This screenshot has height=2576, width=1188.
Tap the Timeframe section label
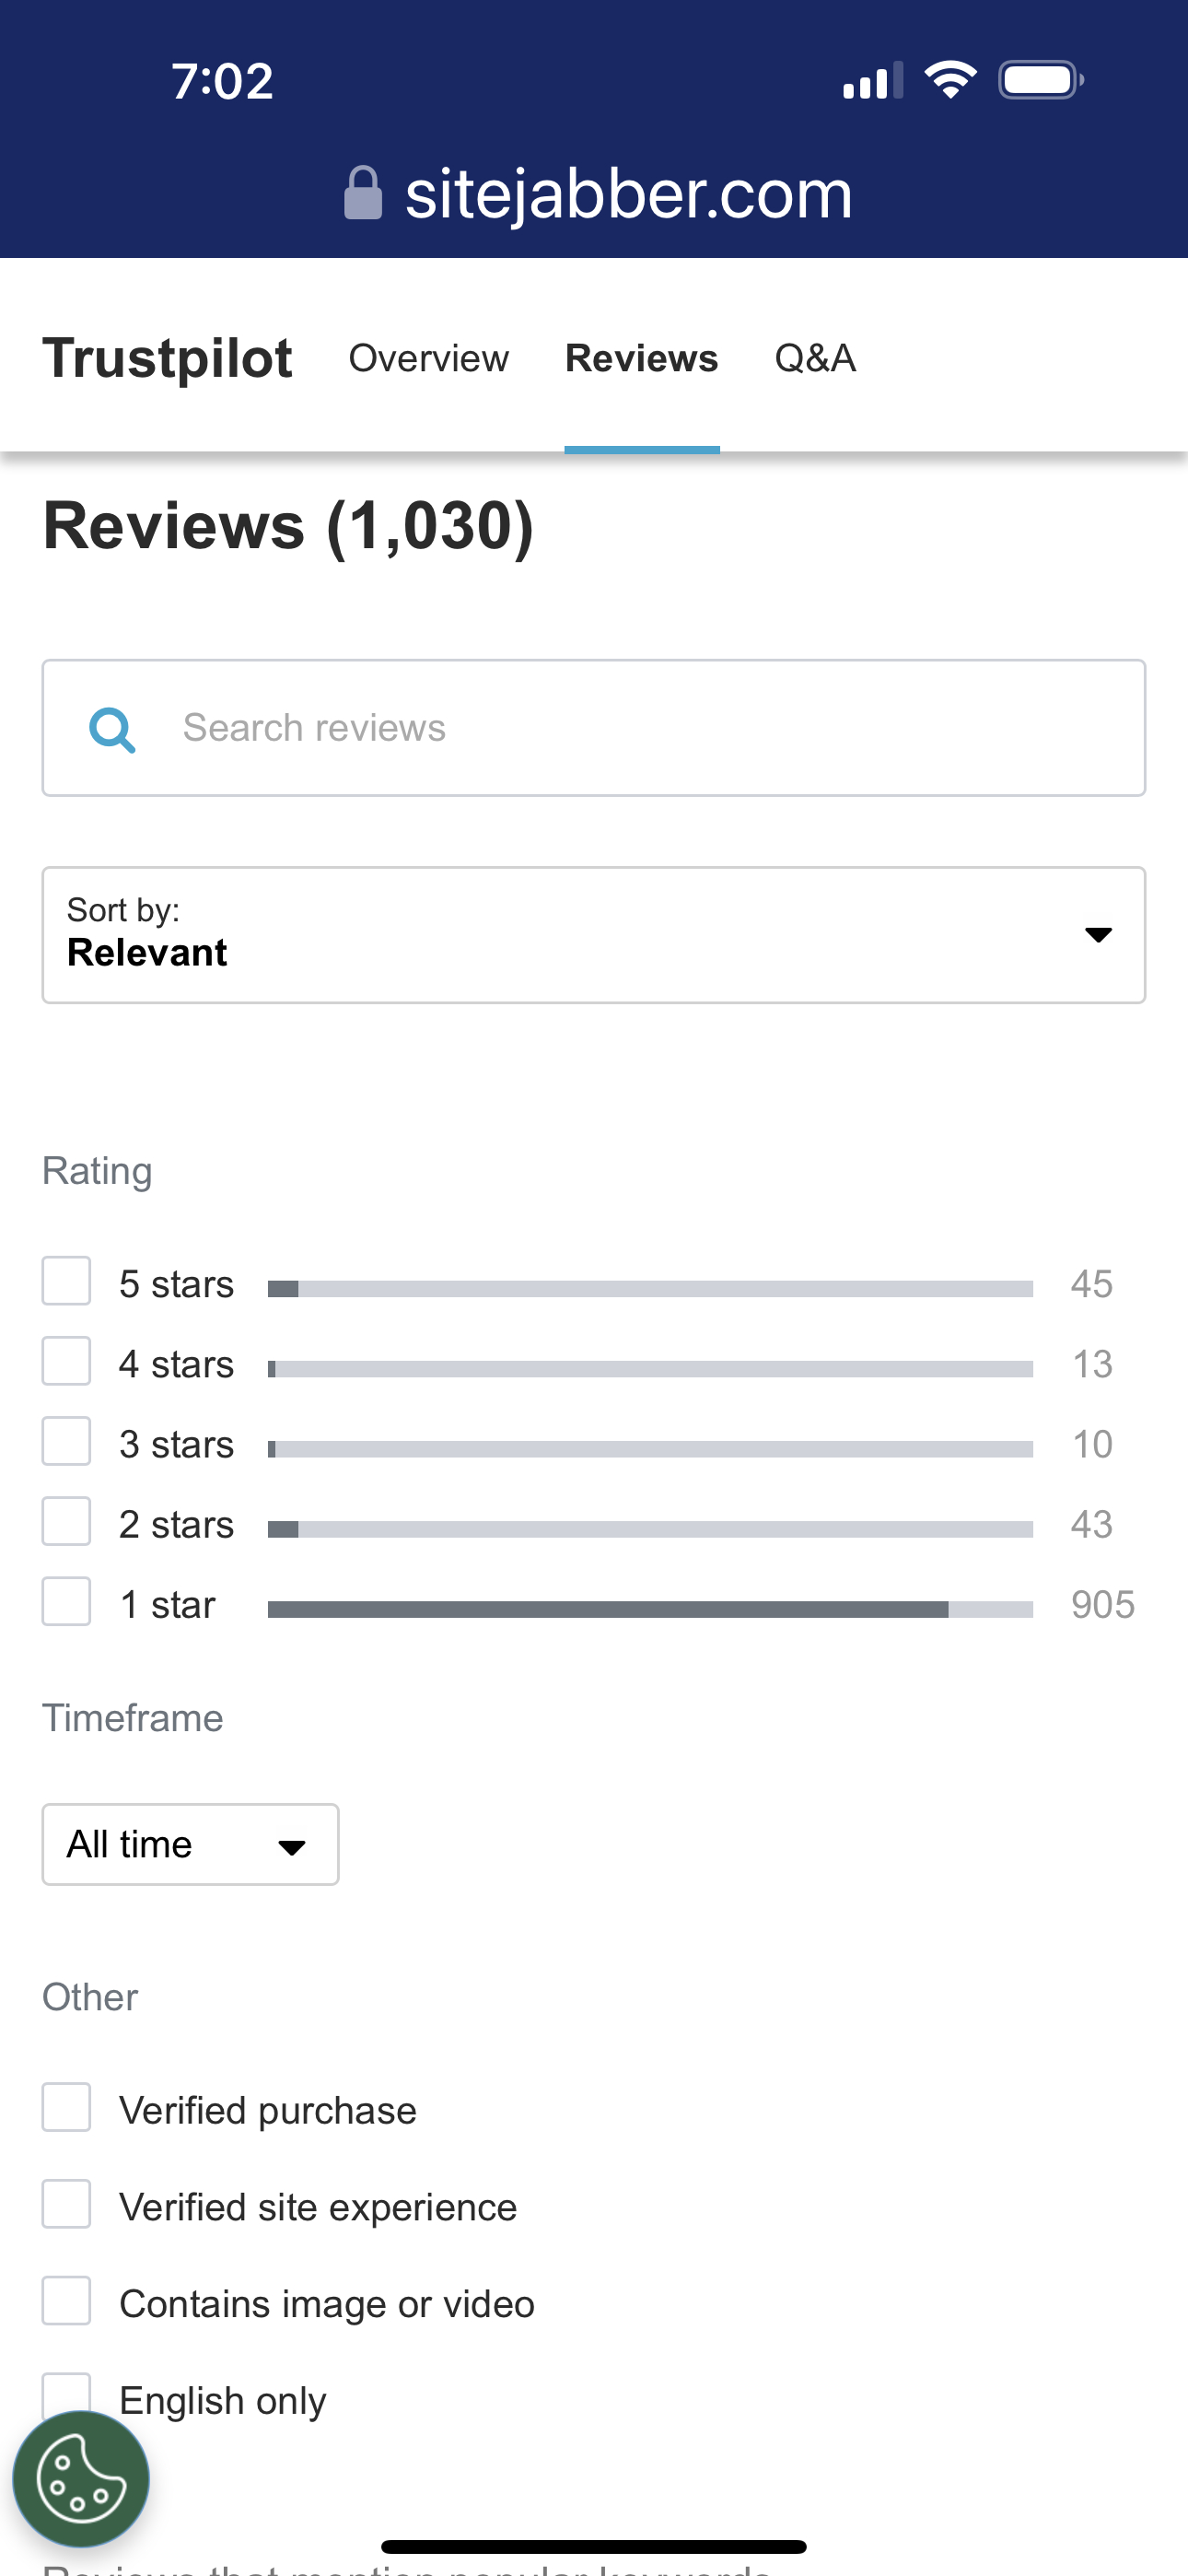133,1718
